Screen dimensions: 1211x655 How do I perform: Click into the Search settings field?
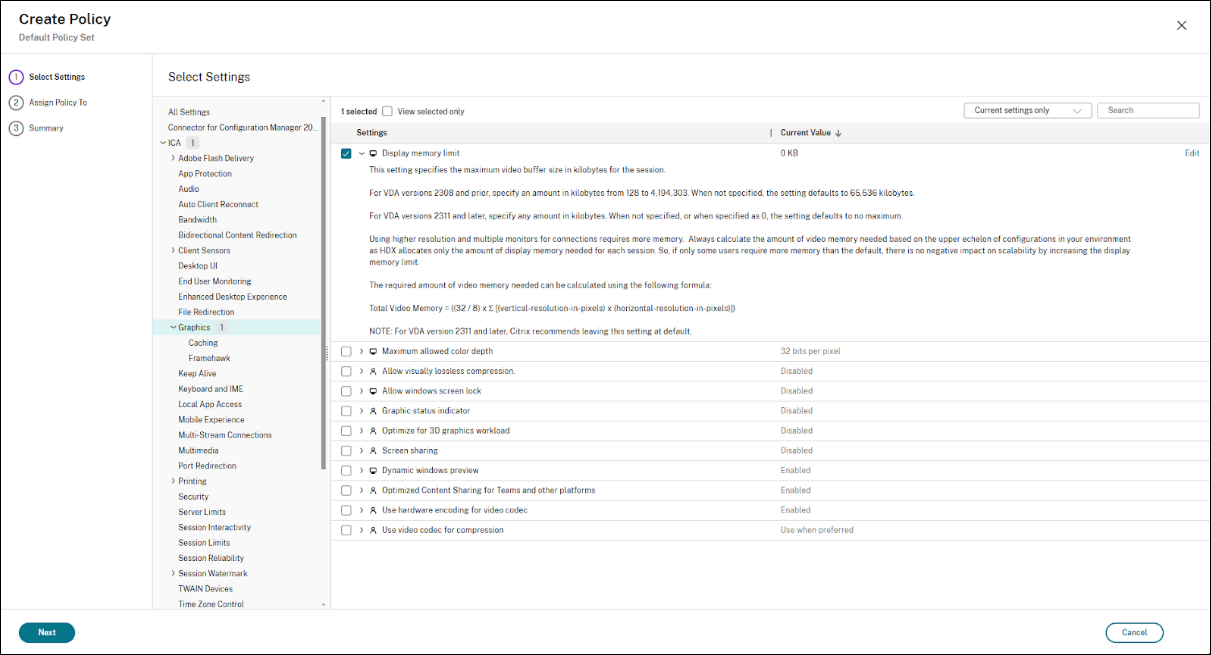1150,111
